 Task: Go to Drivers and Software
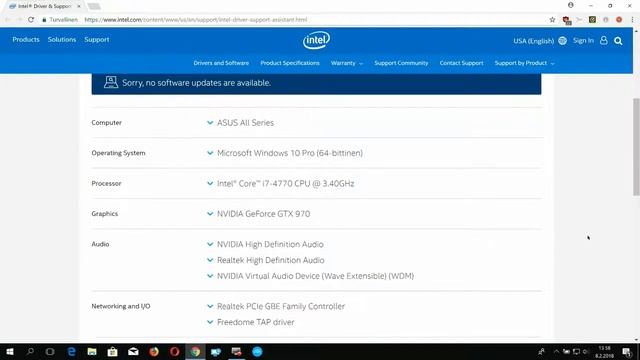coord(221,63)
